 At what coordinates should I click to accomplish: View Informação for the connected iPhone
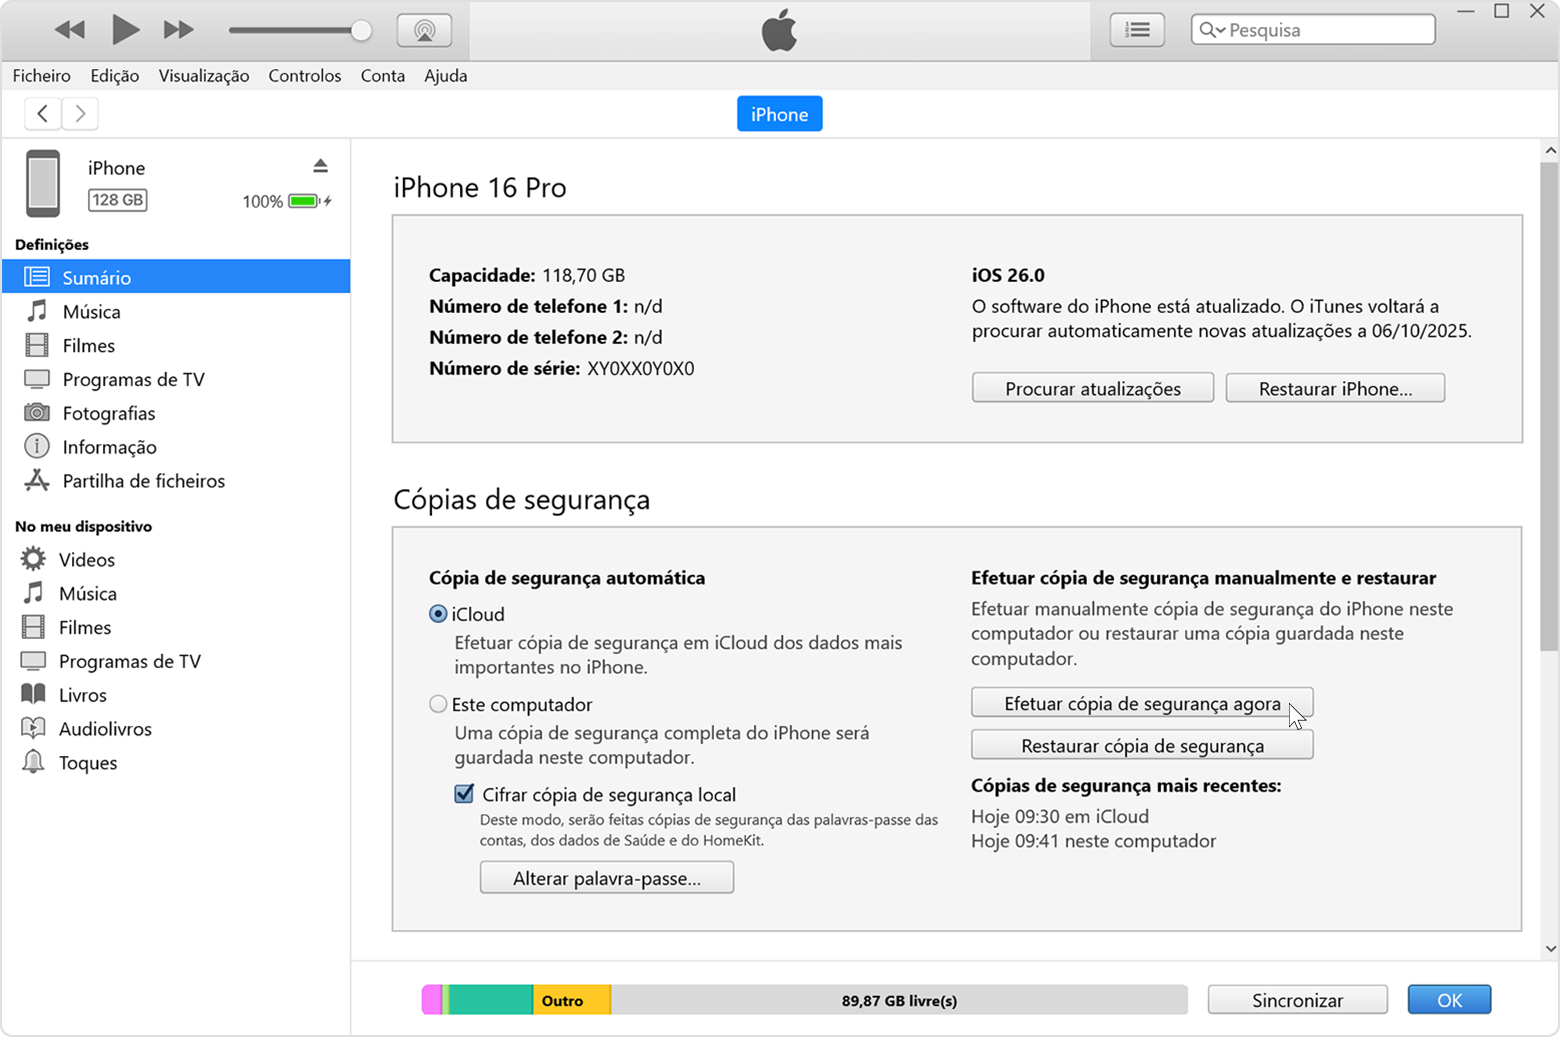(109, 447)
